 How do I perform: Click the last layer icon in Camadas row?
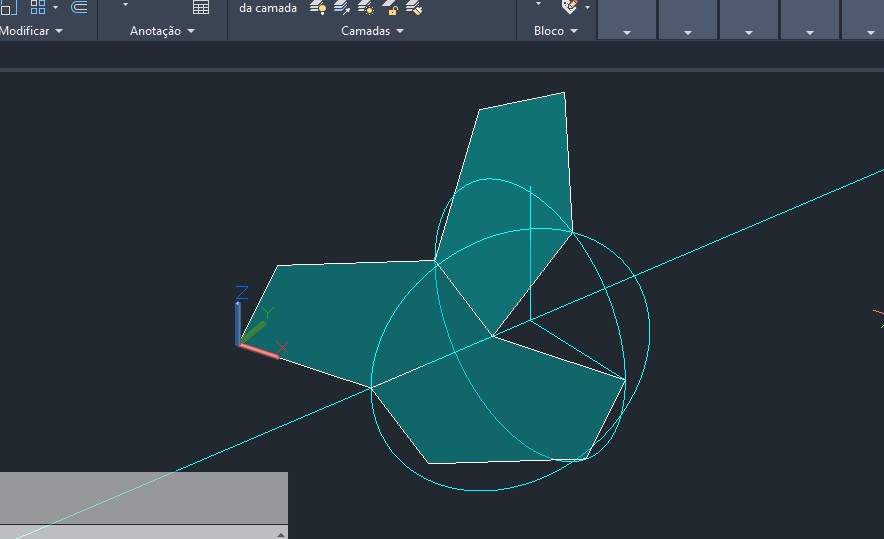coord(414,8)
